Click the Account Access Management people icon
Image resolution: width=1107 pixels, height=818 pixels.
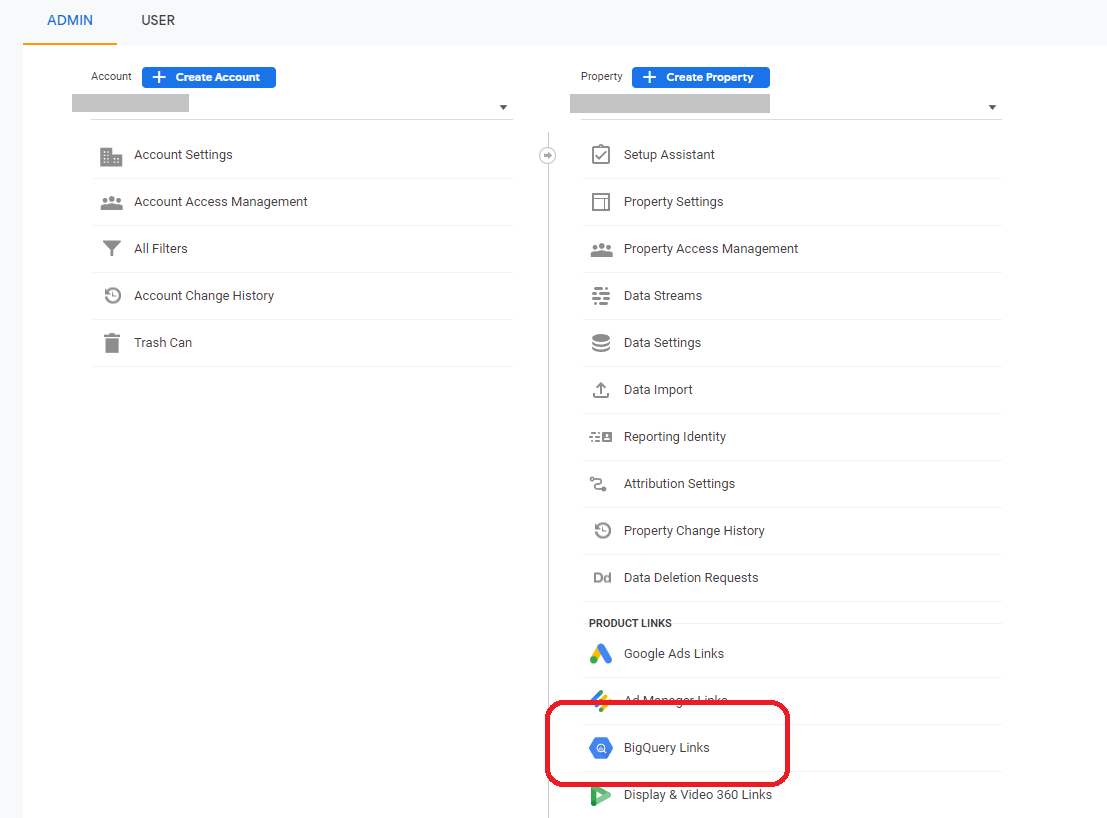(112, 203)
